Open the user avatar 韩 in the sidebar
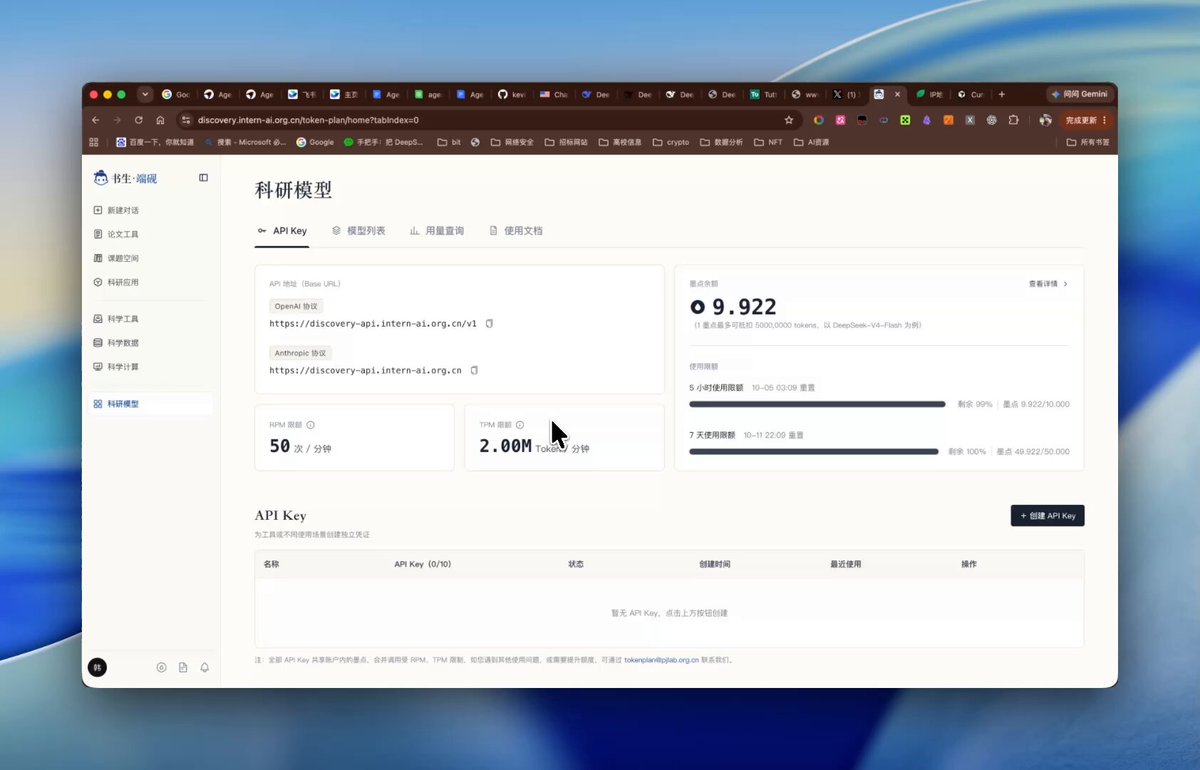1200x770 pixels. click(x=97, y=667)
